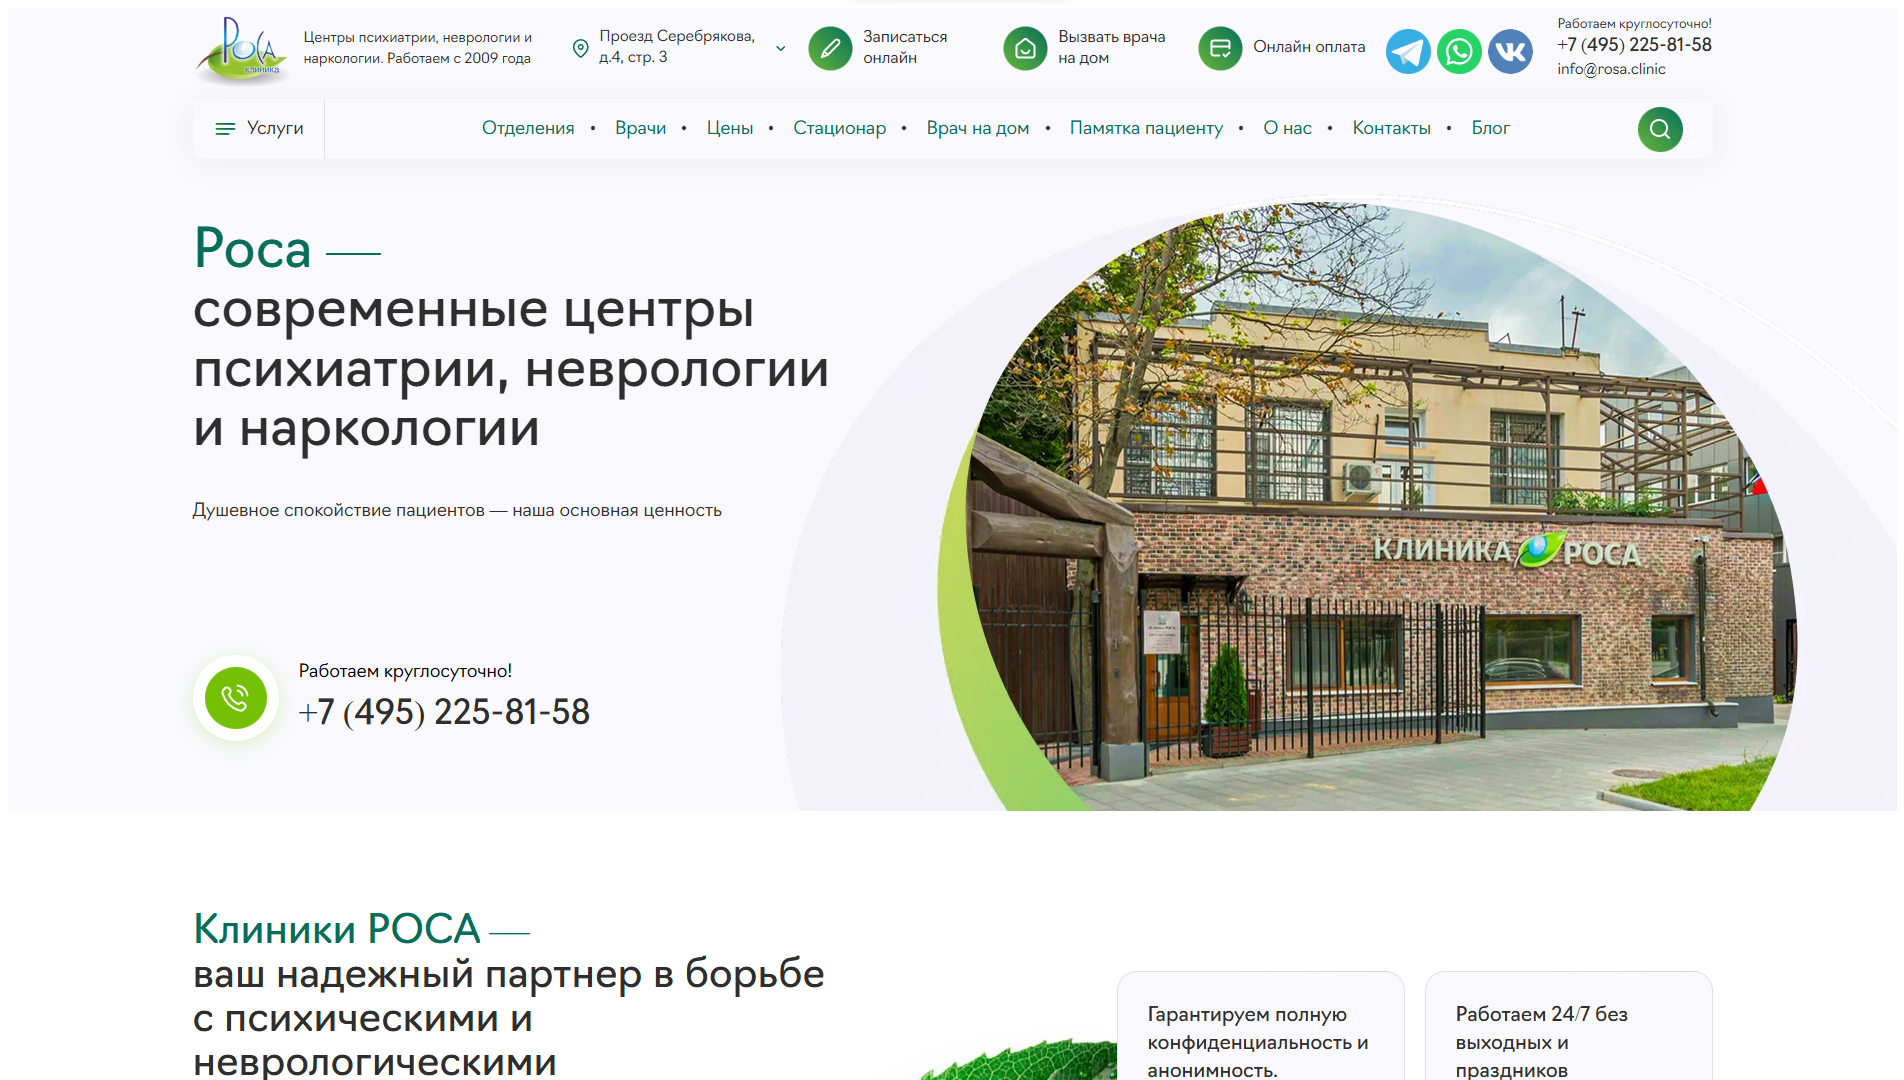Open the Контакты page
This screenshot has height=1080, width=1904.
tap(1392, 128)
